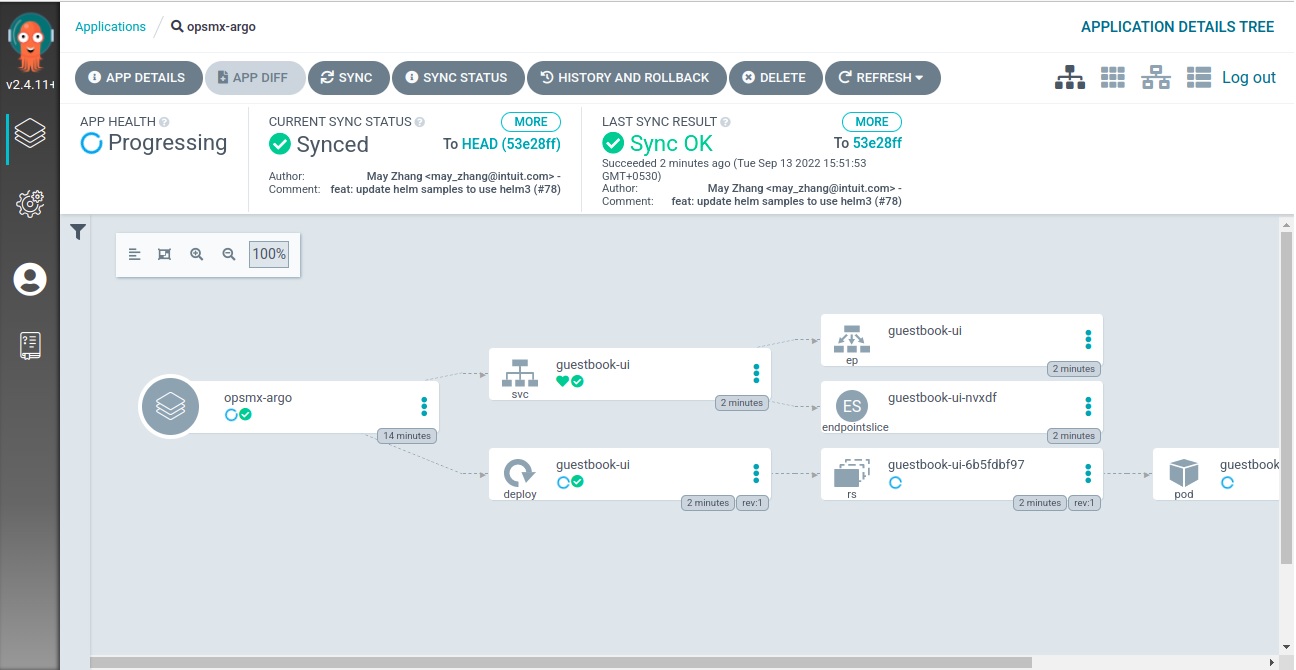Image resolution: width=1296 pixels, height=670 pixels.
Task: Click the compact/align layout icon
Action: coord(134,254)
